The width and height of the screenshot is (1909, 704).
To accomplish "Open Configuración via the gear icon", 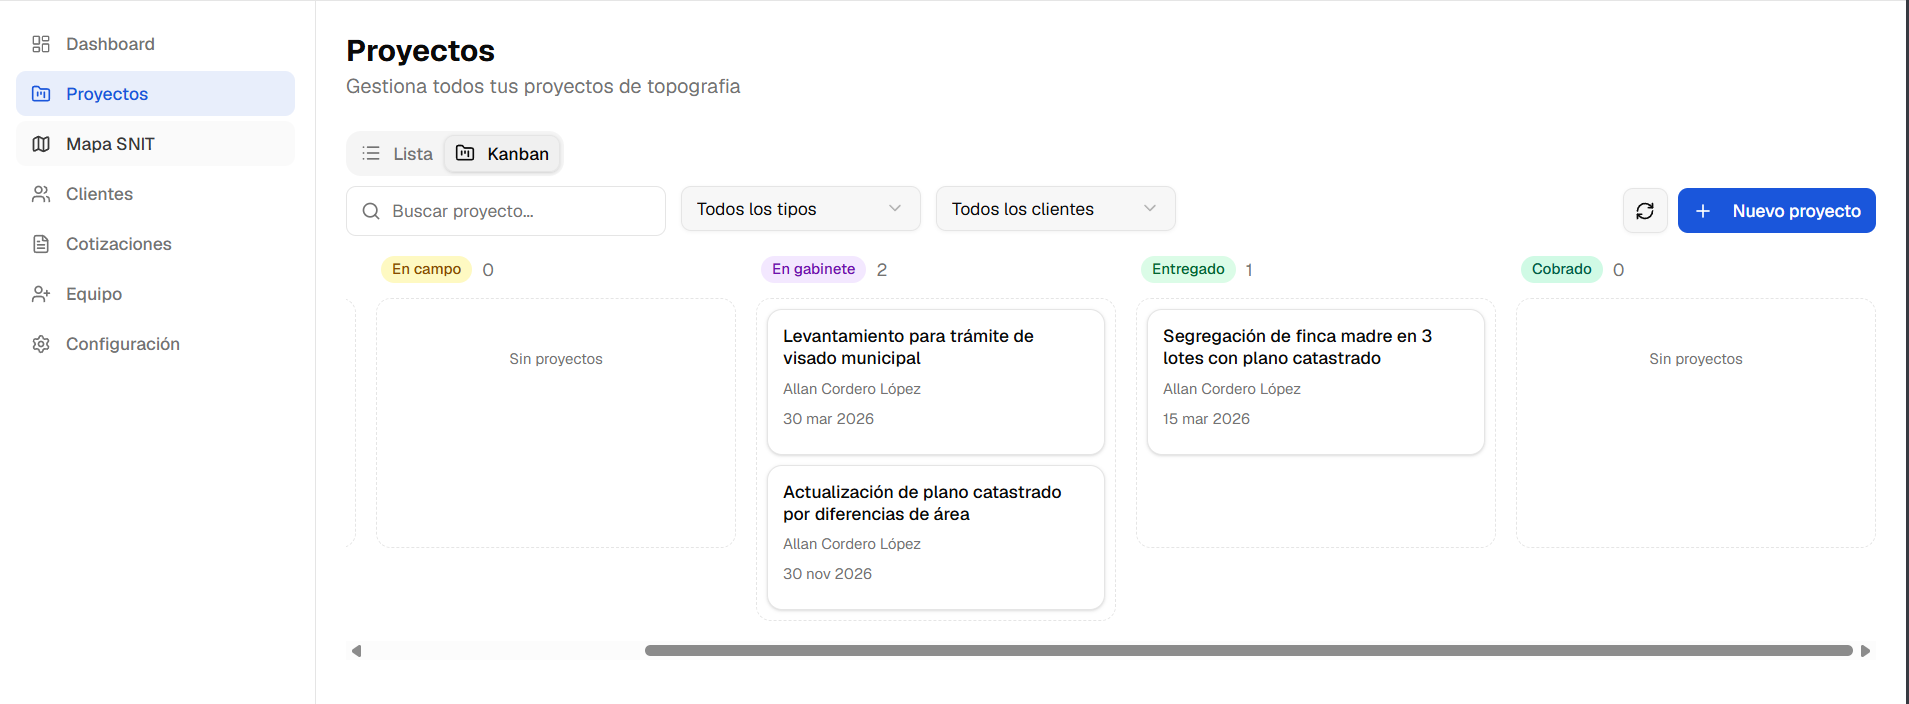I will pos(40,343).
